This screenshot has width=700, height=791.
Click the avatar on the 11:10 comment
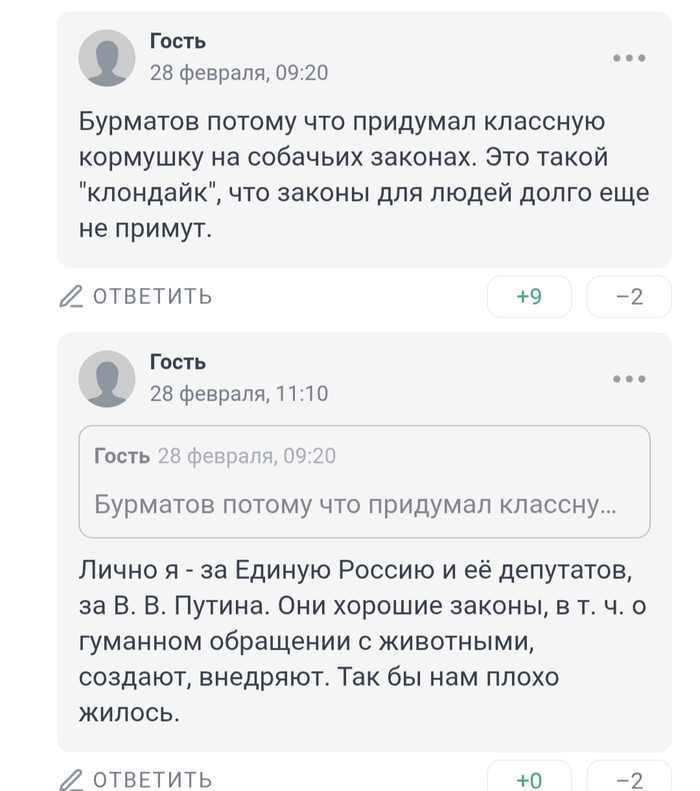click(107, 378)
